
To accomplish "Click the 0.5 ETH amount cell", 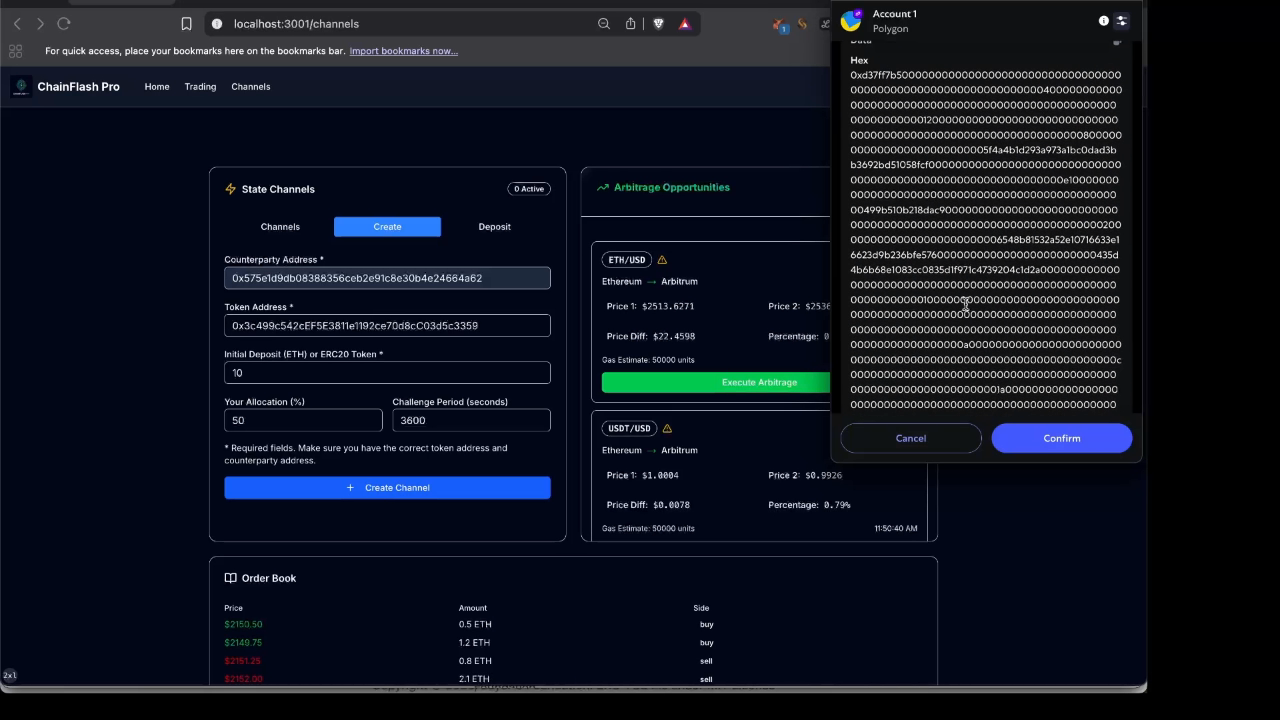I will click(x=475, y=624).
